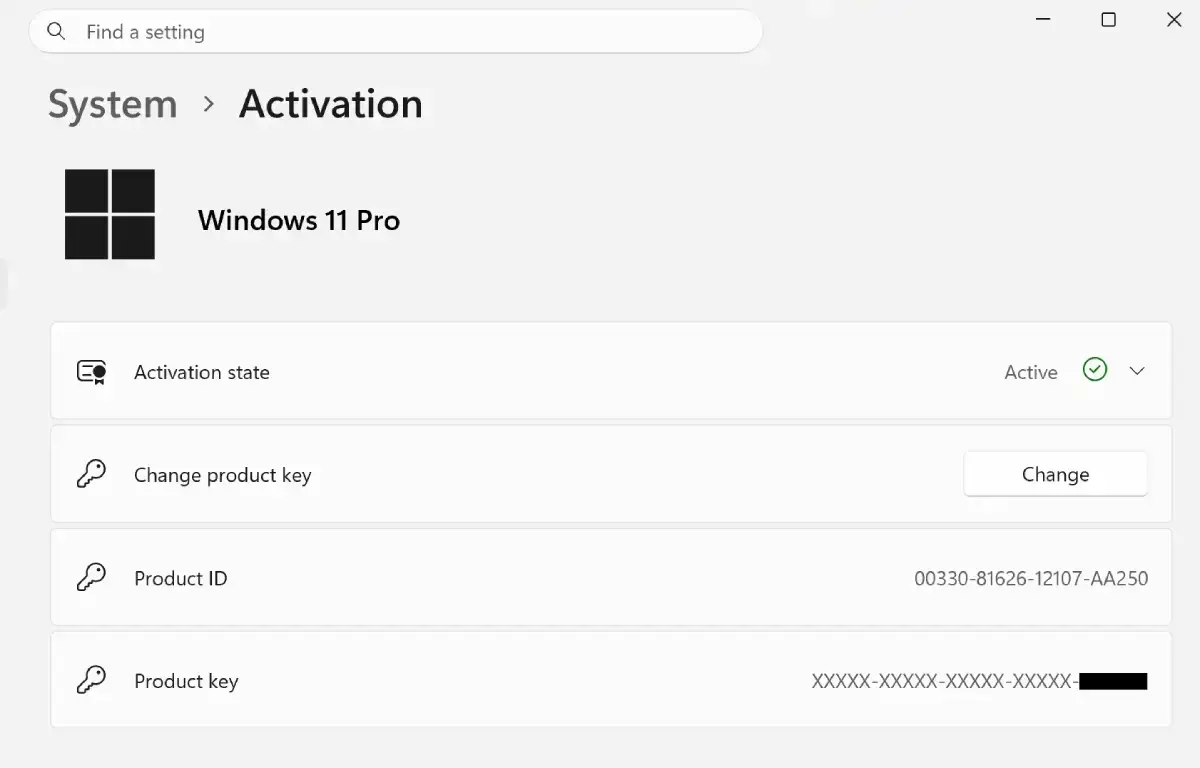The image size is (1200, 768).
Task: Click the key icon beside Change product key
Action: point(92,474)
